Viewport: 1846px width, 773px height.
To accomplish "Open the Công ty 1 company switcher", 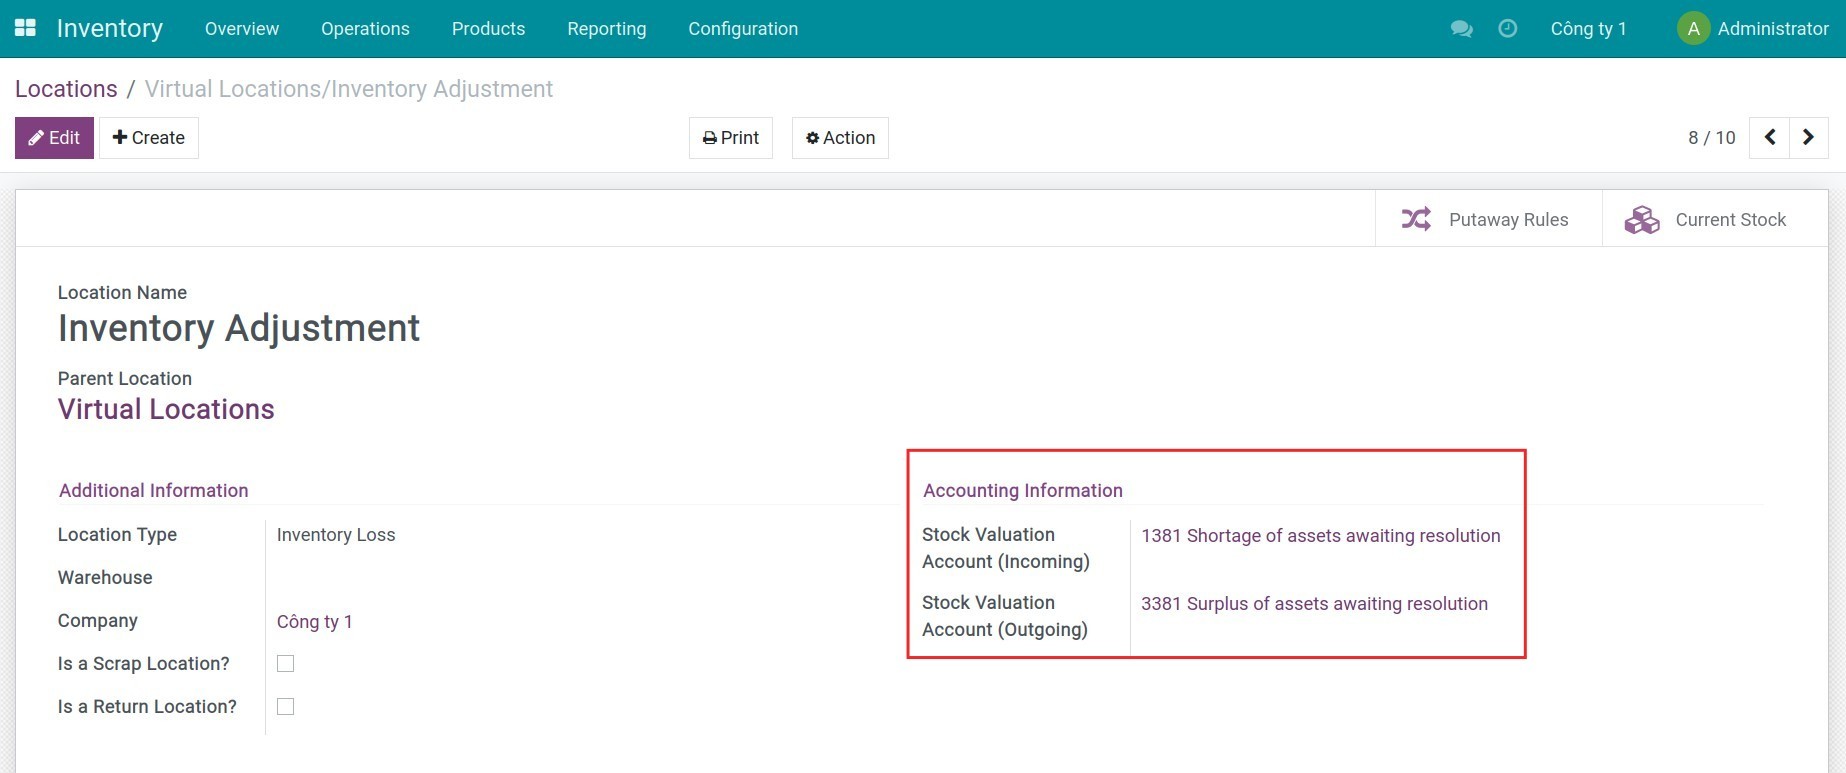I will click(x=1587, y=29).
